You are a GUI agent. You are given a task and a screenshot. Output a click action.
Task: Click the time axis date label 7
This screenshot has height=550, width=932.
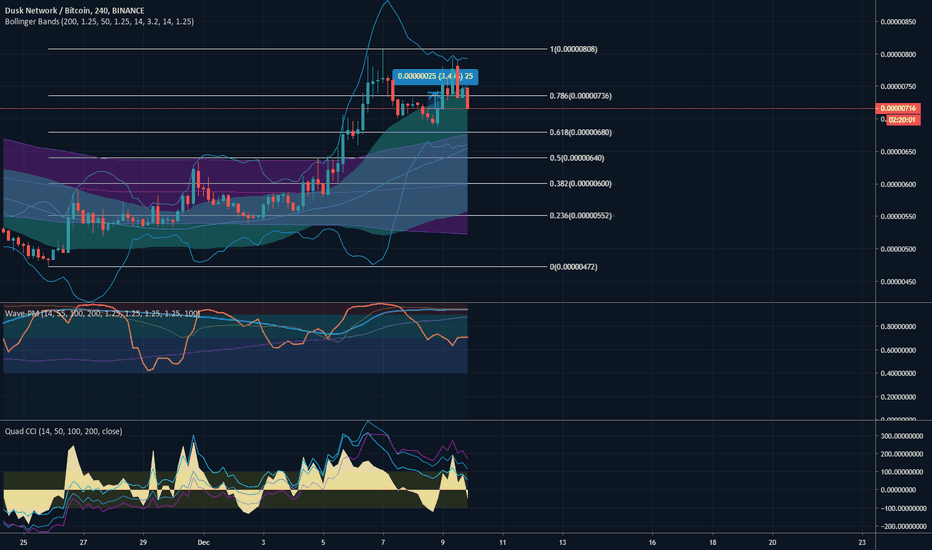pyautogui.click(x=383, y=542)
